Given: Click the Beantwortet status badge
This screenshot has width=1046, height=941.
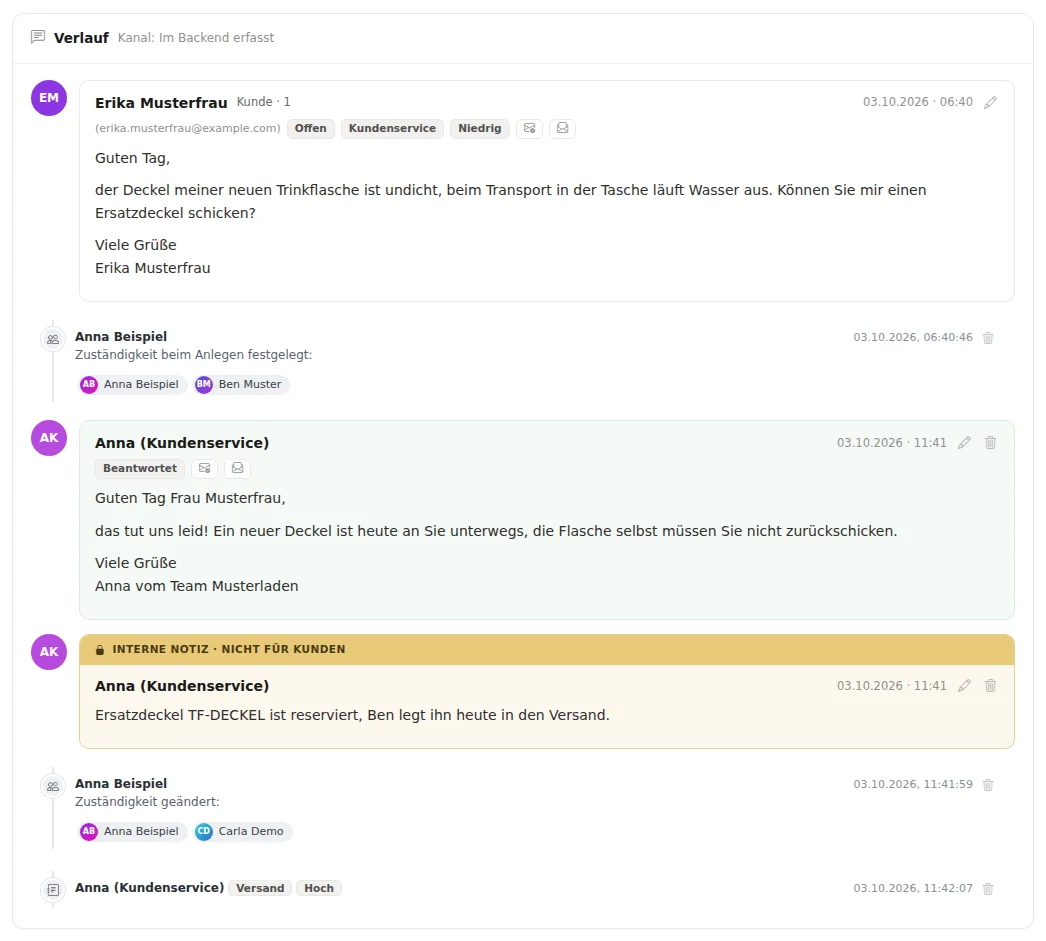Looking at the screenshot, I should coord(140,468).
